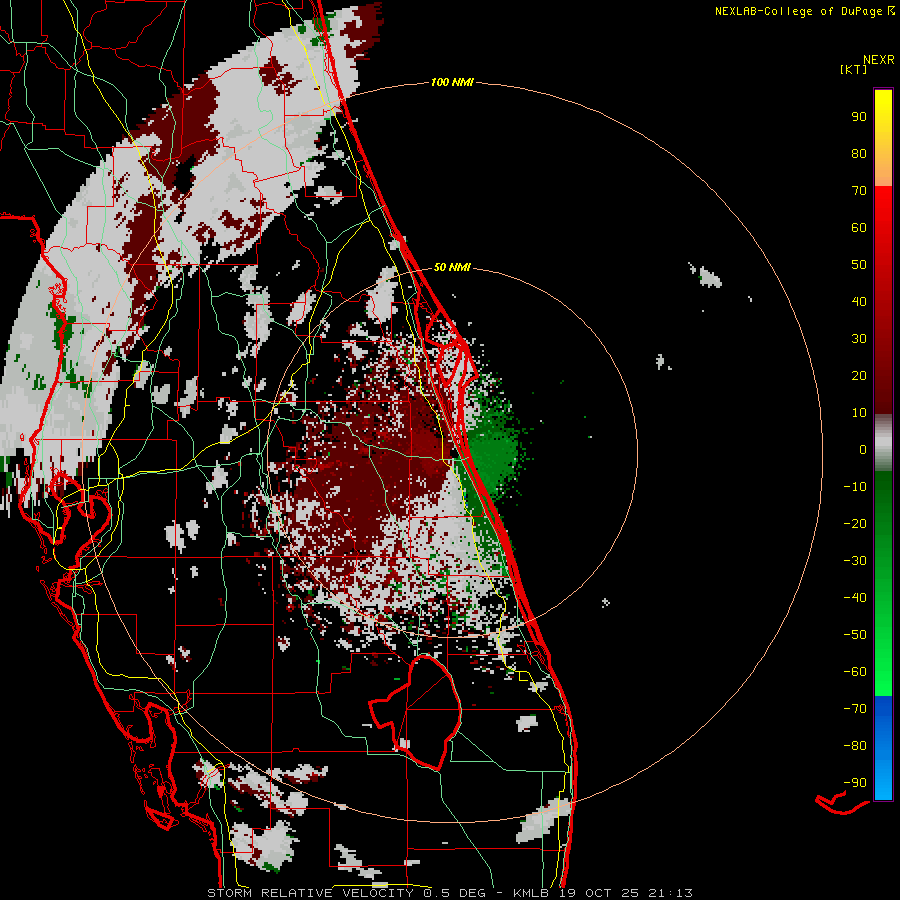Click the positive 50 knot scale label
900x900 pixels.
859,265
